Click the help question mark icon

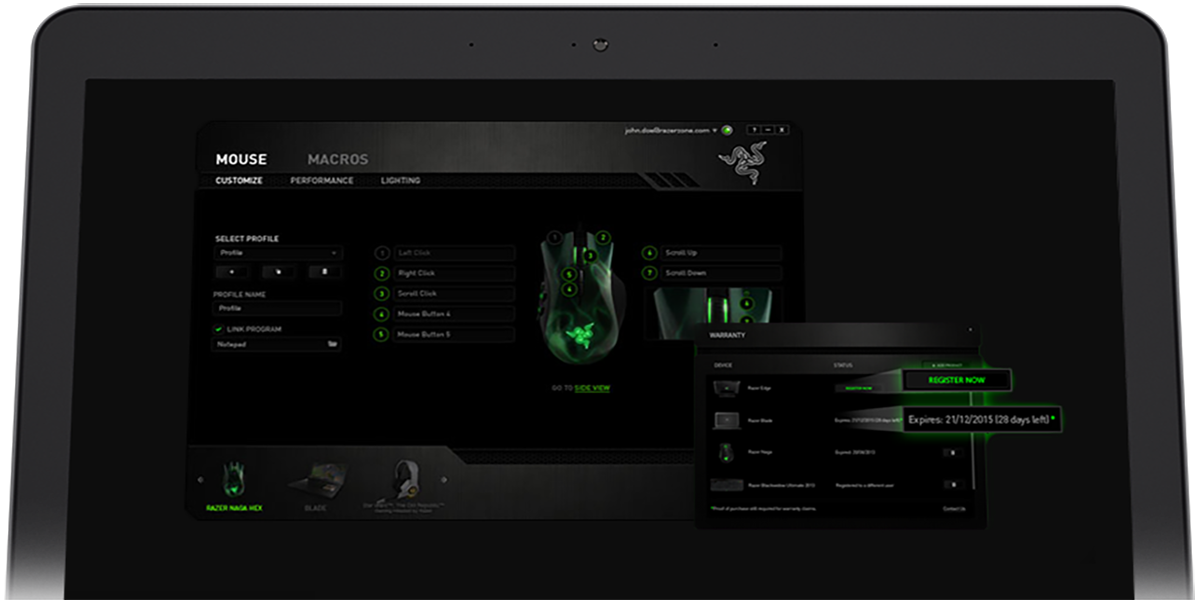click(x=752, y=130)
